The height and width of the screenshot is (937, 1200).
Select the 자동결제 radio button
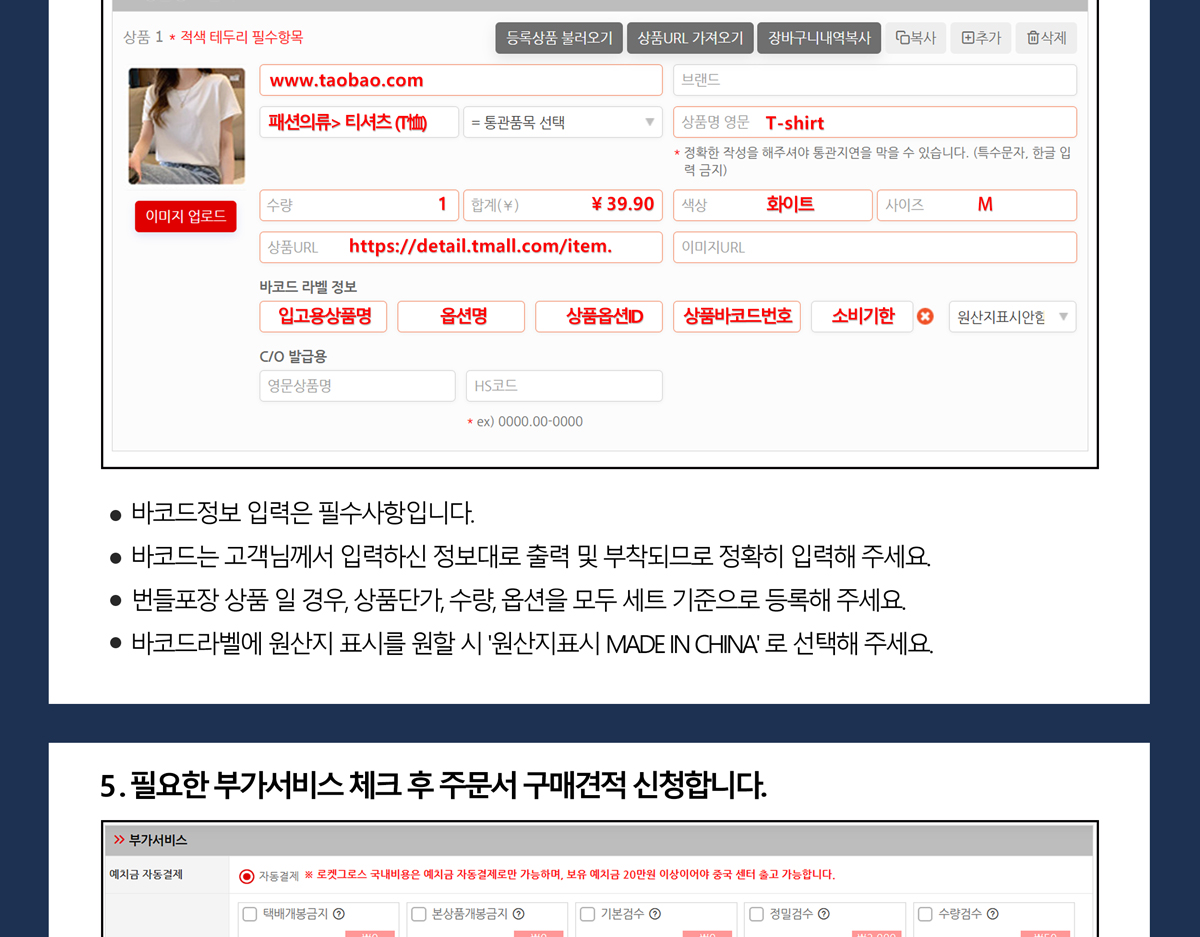(x=247, y=876)
